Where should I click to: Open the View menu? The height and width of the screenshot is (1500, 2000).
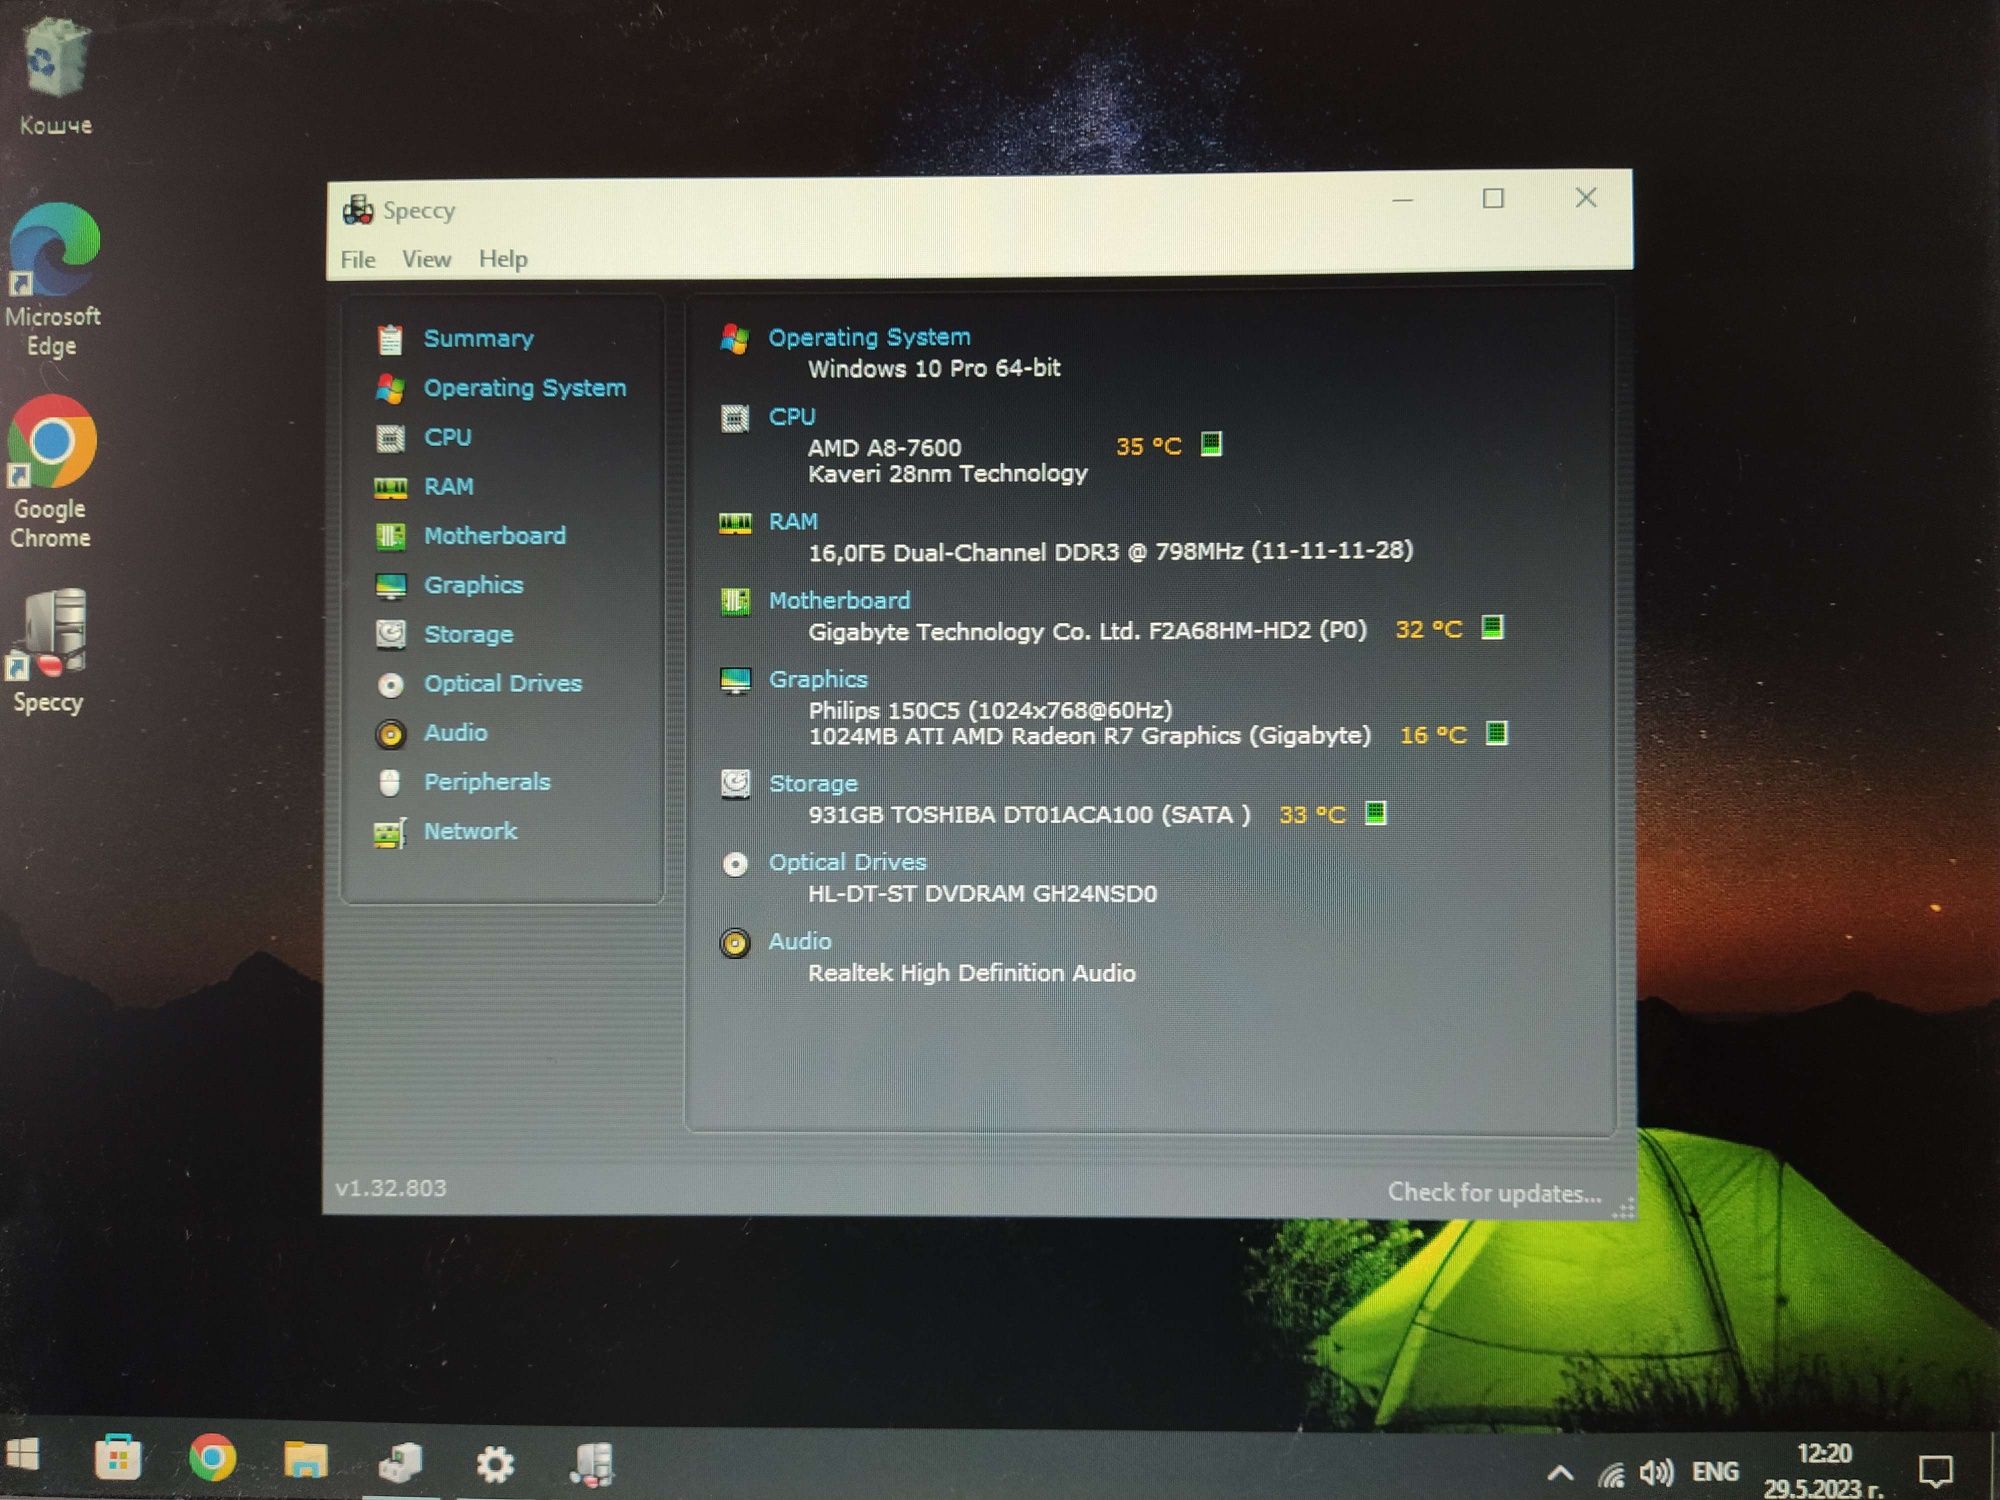(x=426, y=259)
